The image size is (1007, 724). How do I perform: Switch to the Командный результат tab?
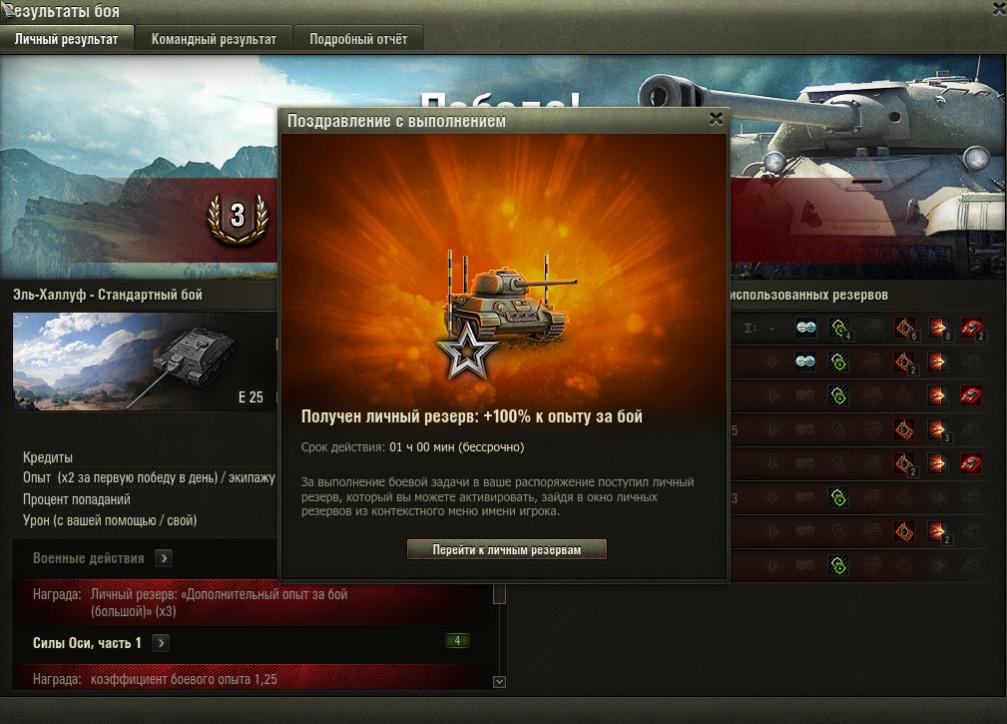tap(214, 39)
